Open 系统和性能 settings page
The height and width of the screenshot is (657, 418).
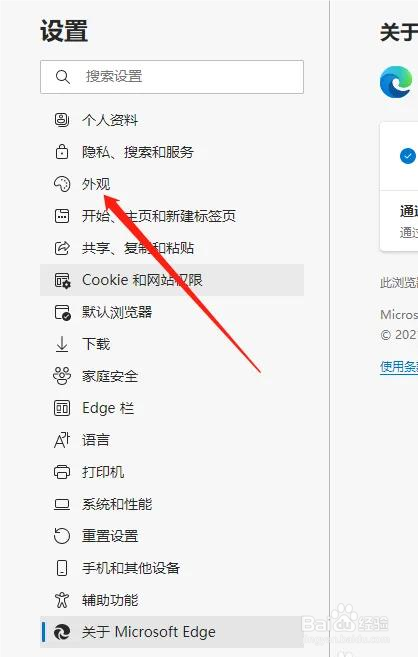click(172, 504)
